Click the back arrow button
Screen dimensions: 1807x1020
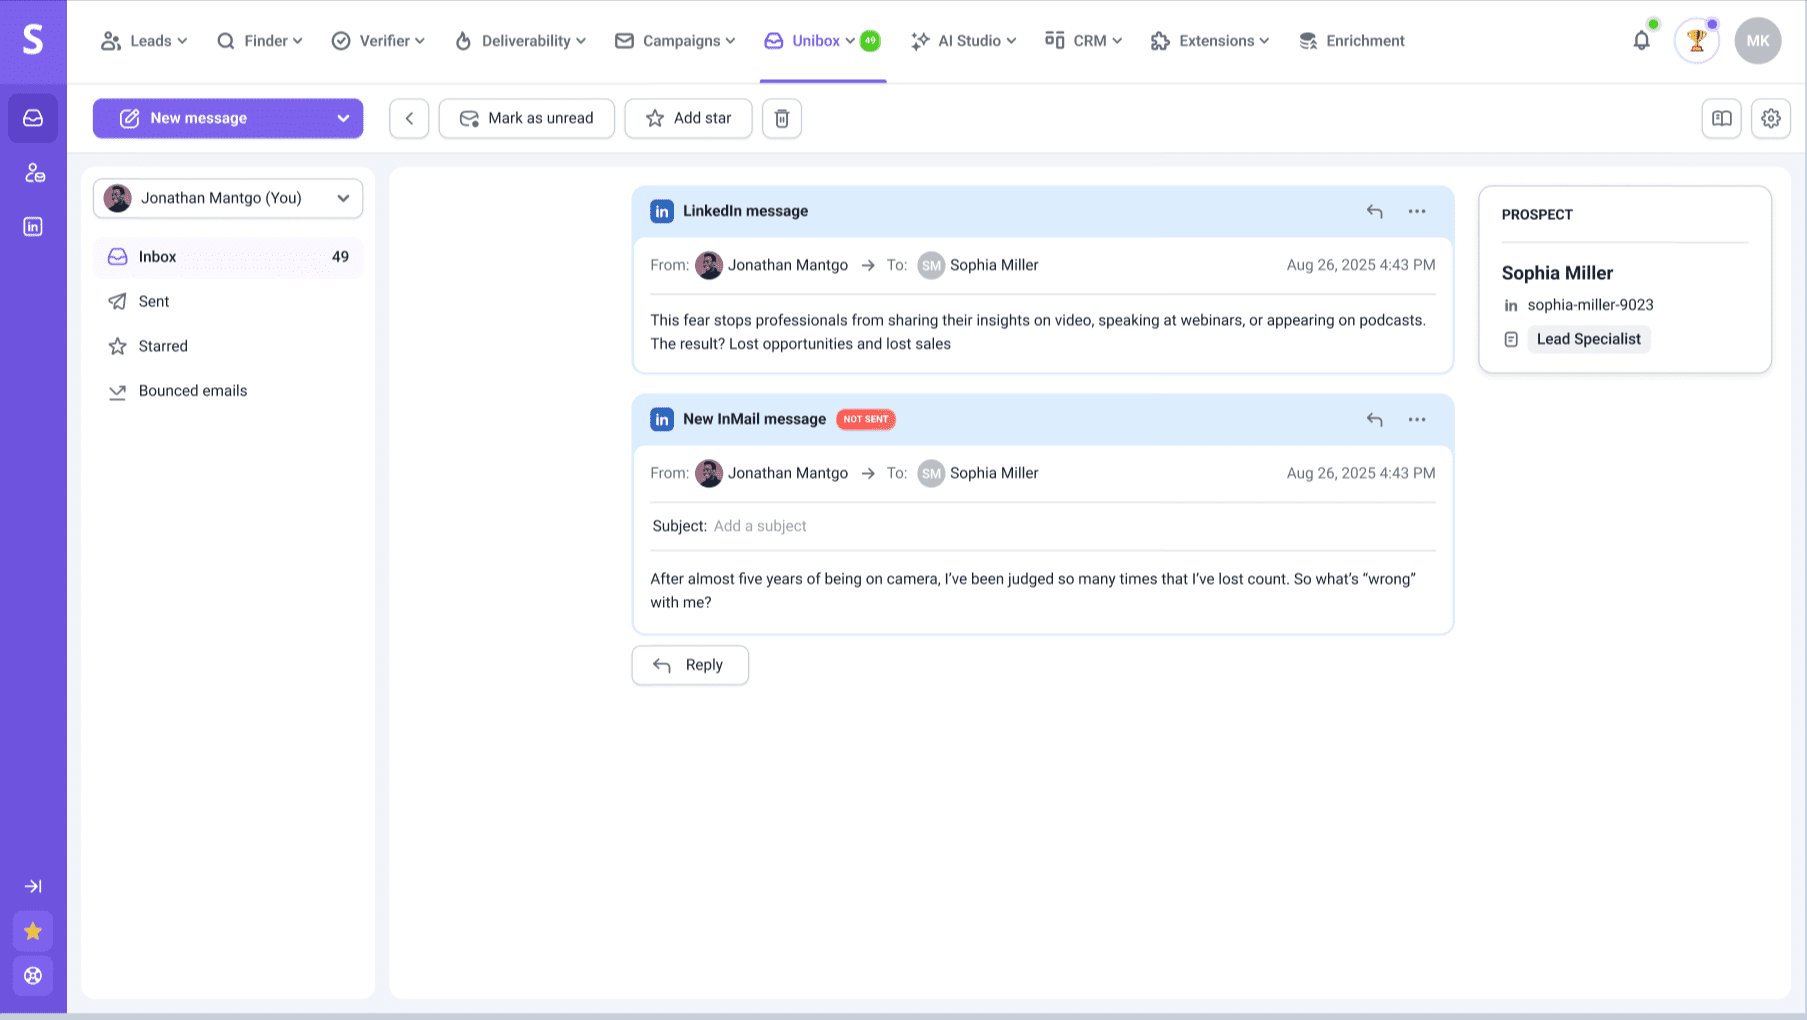[409, 118]
